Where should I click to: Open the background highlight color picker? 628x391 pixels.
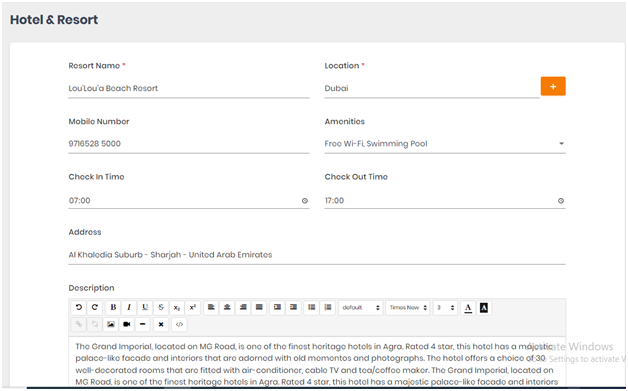(x=484, y=308)
